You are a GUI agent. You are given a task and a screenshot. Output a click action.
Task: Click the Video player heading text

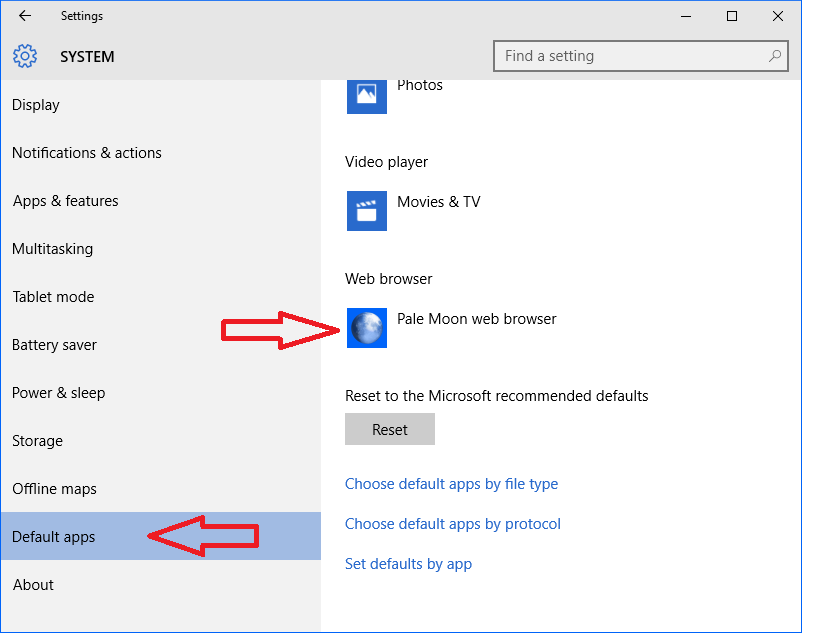[x=387, y=162]
